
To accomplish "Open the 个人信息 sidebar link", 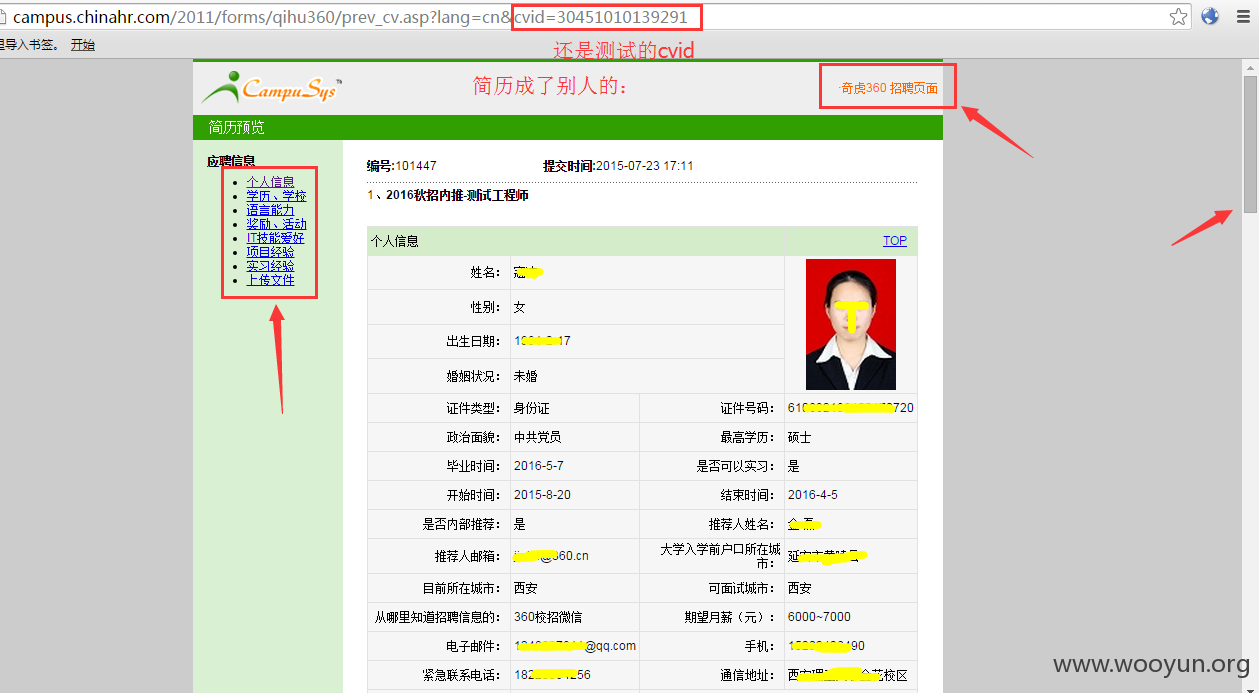I will [270, 182].
